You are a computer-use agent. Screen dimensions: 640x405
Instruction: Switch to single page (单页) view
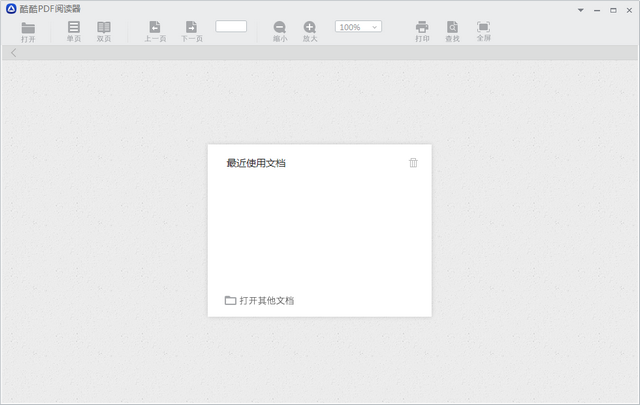click(74, 30)
